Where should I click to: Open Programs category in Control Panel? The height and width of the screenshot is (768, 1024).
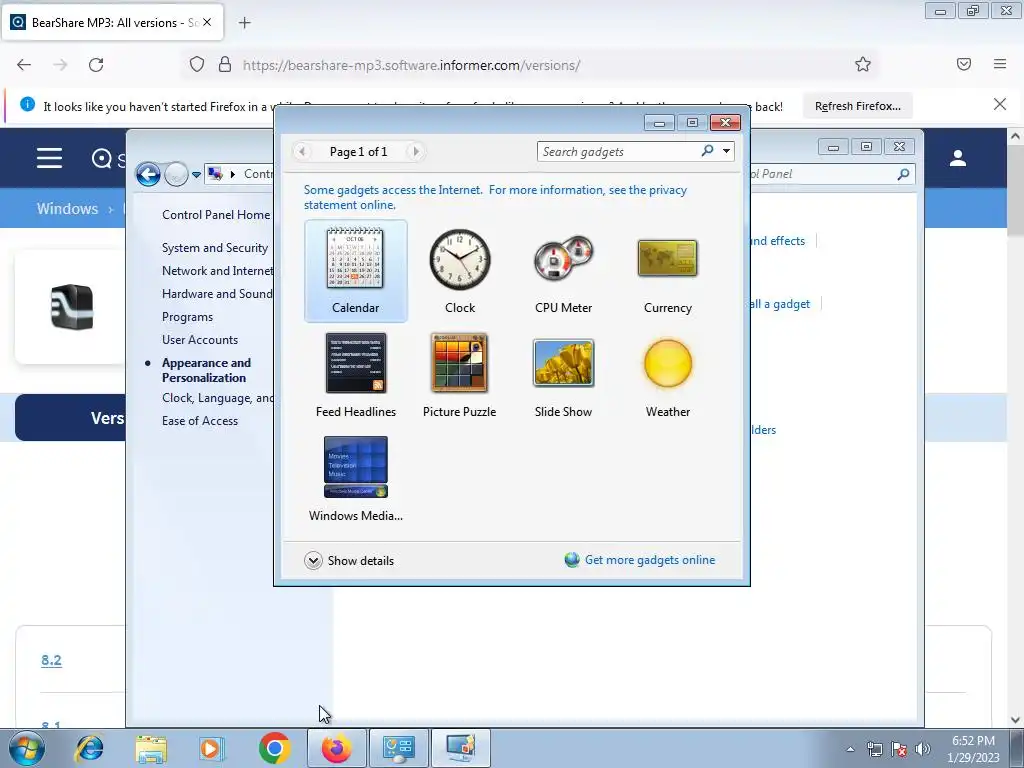(x=187, y=317)
